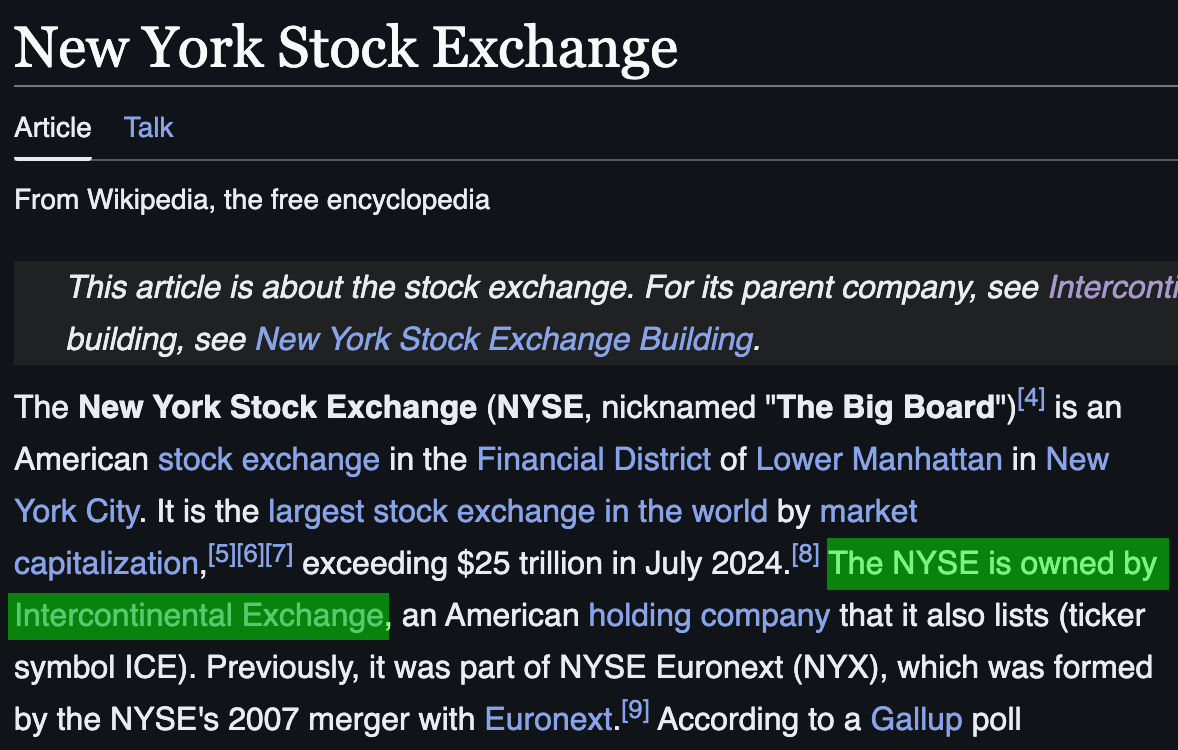Click citation 4 after "The Big Board"

point(1031,400)
